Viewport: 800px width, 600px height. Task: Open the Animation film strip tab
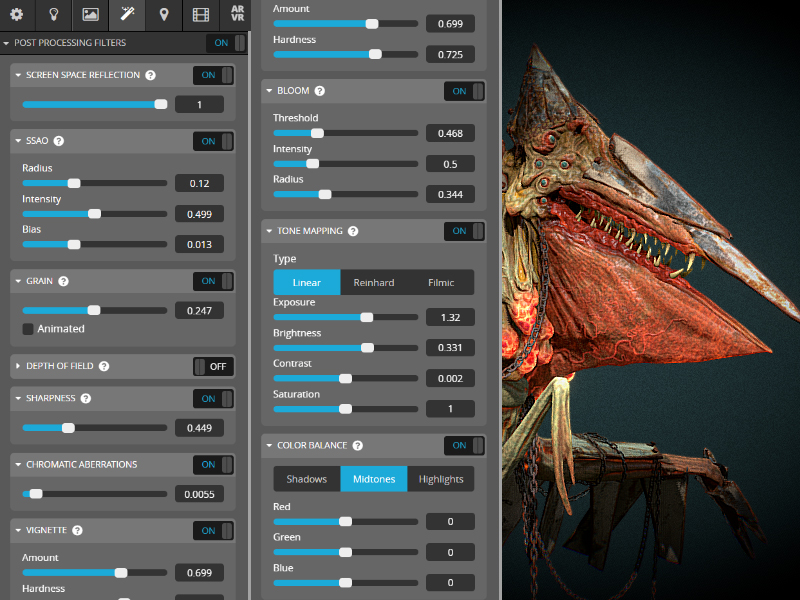[201, 15]
